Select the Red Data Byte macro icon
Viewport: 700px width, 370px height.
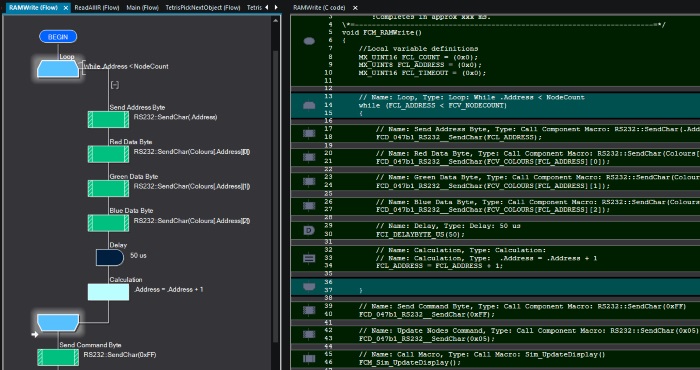tap(108, 154)
